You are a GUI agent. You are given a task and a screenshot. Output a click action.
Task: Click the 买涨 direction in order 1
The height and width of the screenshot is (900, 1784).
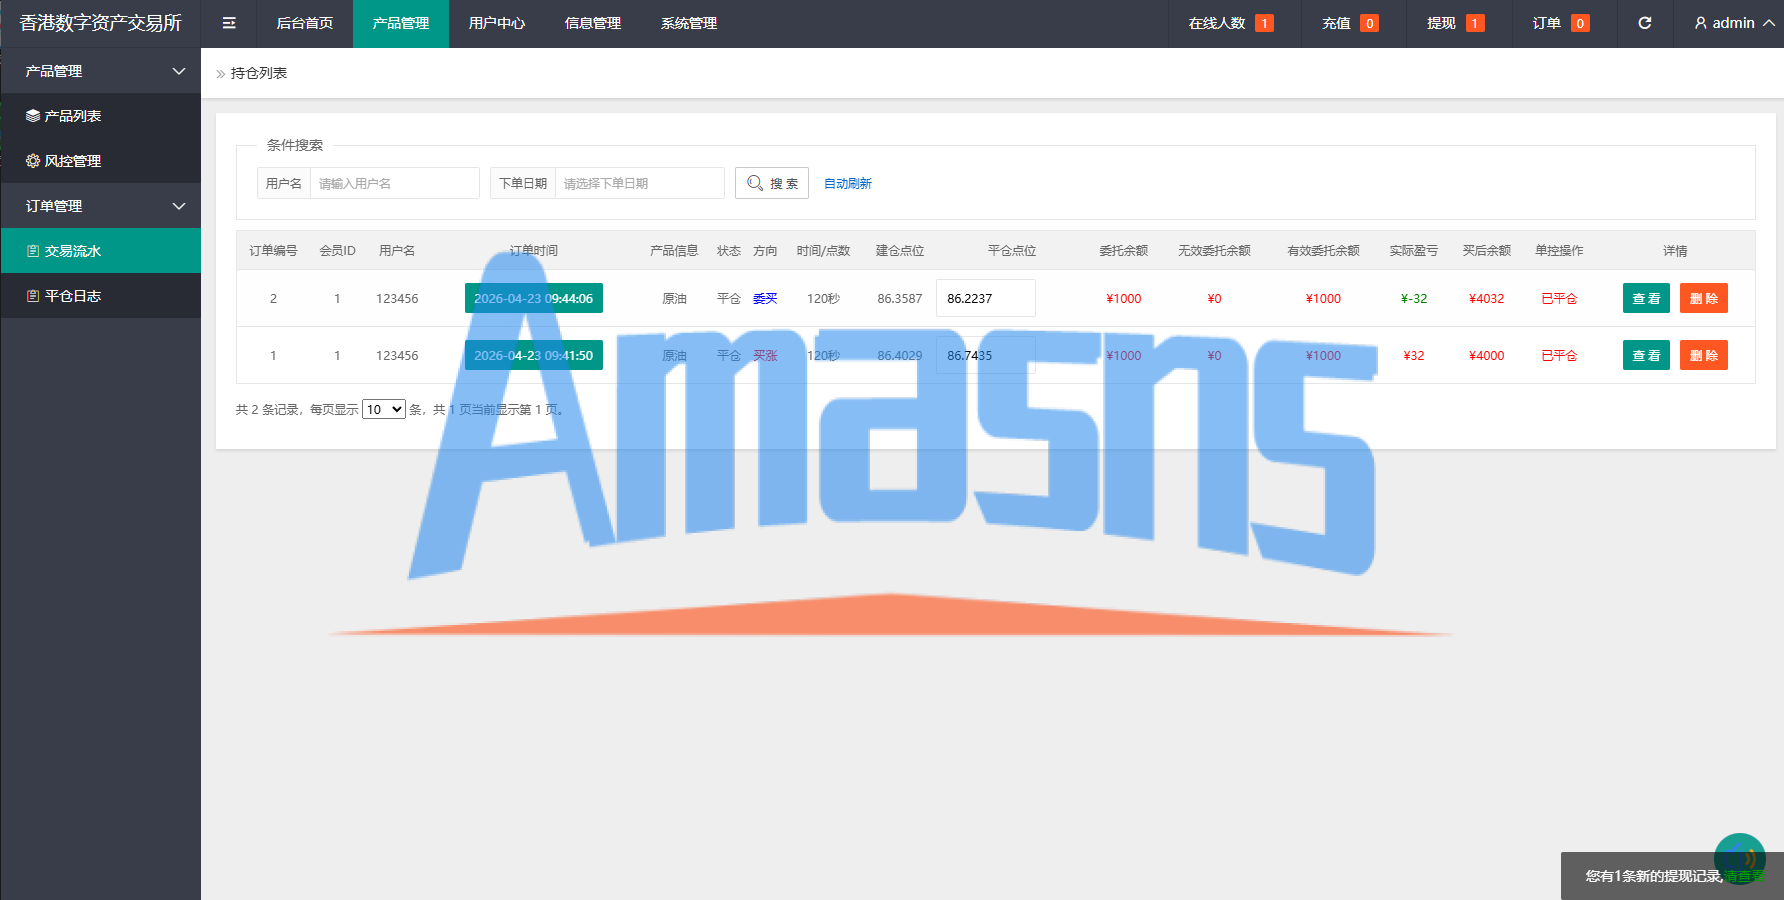click(765, 355)
